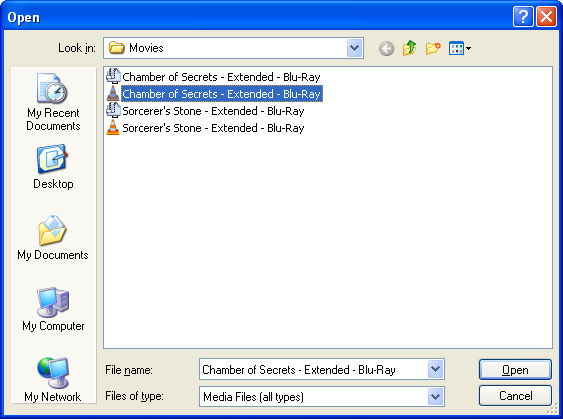Click the Help question mark button

[x=523, y=17]
